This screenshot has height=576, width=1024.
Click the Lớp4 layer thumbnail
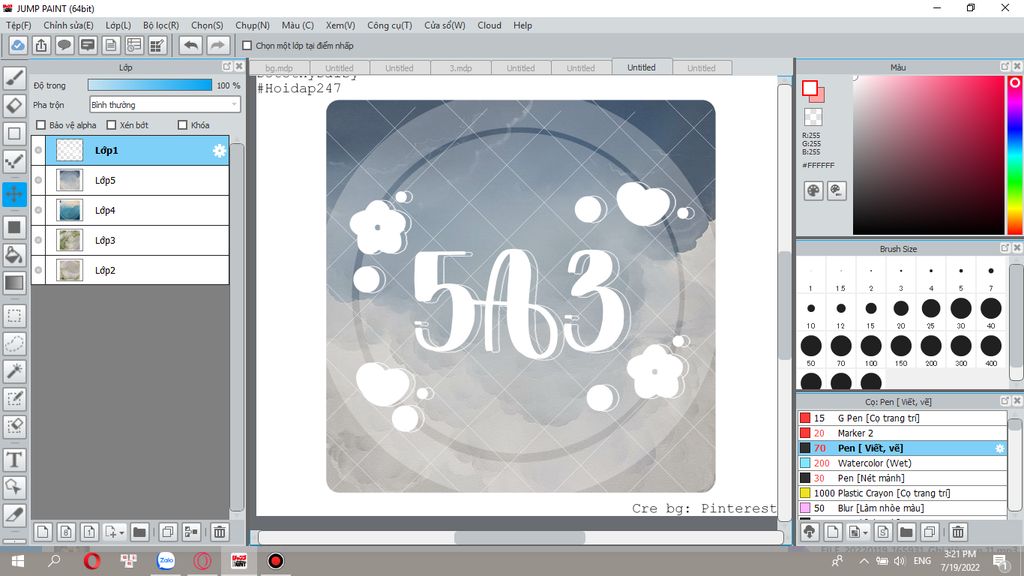[x=70, y=210]
